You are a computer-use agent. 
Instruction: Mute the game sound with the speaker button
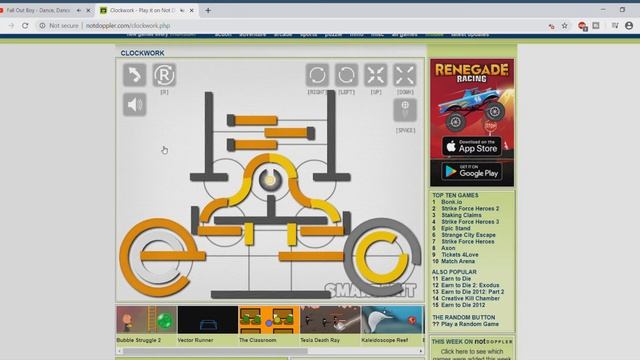point(135,105)
